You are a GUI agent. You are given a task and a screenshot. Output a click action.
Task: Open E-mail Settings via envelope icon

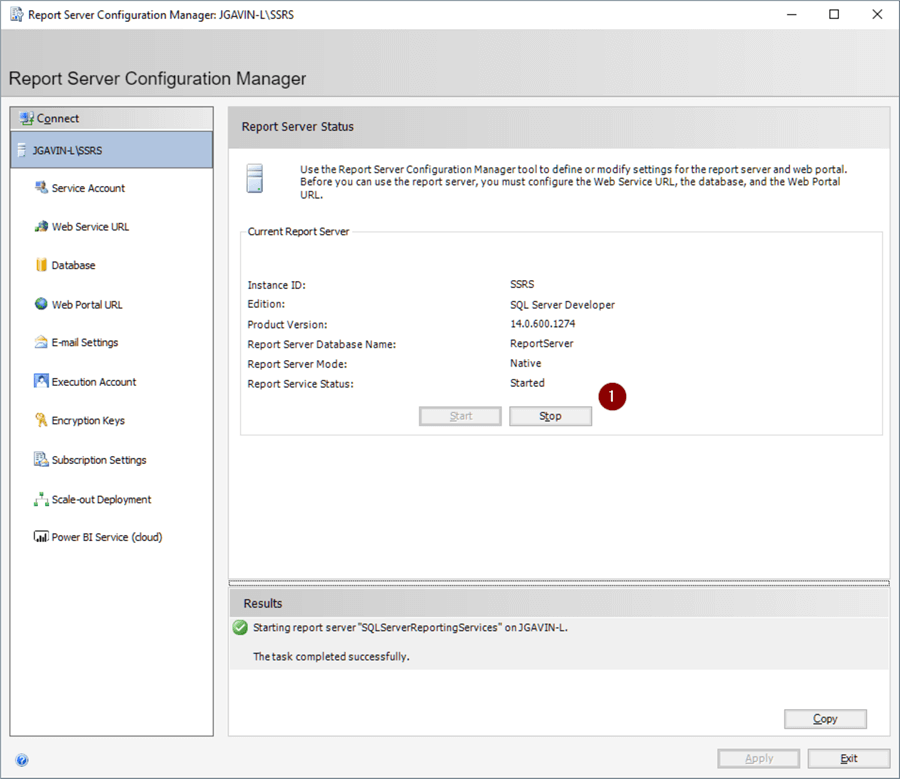41,342
